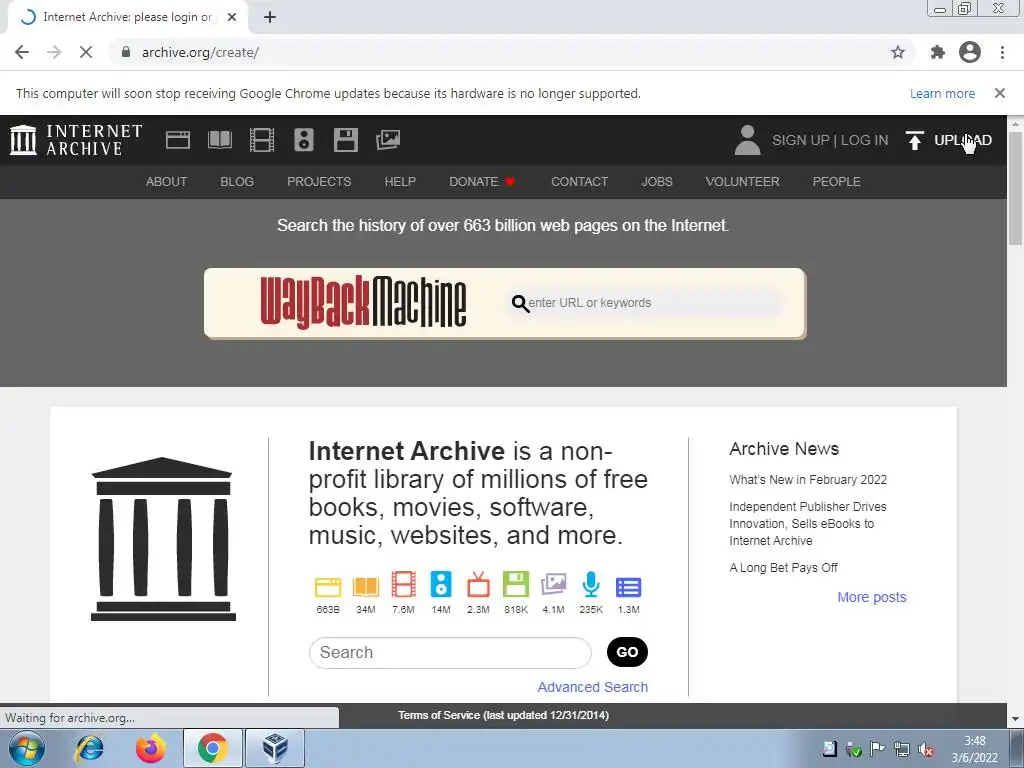This screenshot has width=1024, height=768.
Task: Click the SIGN UP link
Action: pyautogui.click(x=801, y=140)
